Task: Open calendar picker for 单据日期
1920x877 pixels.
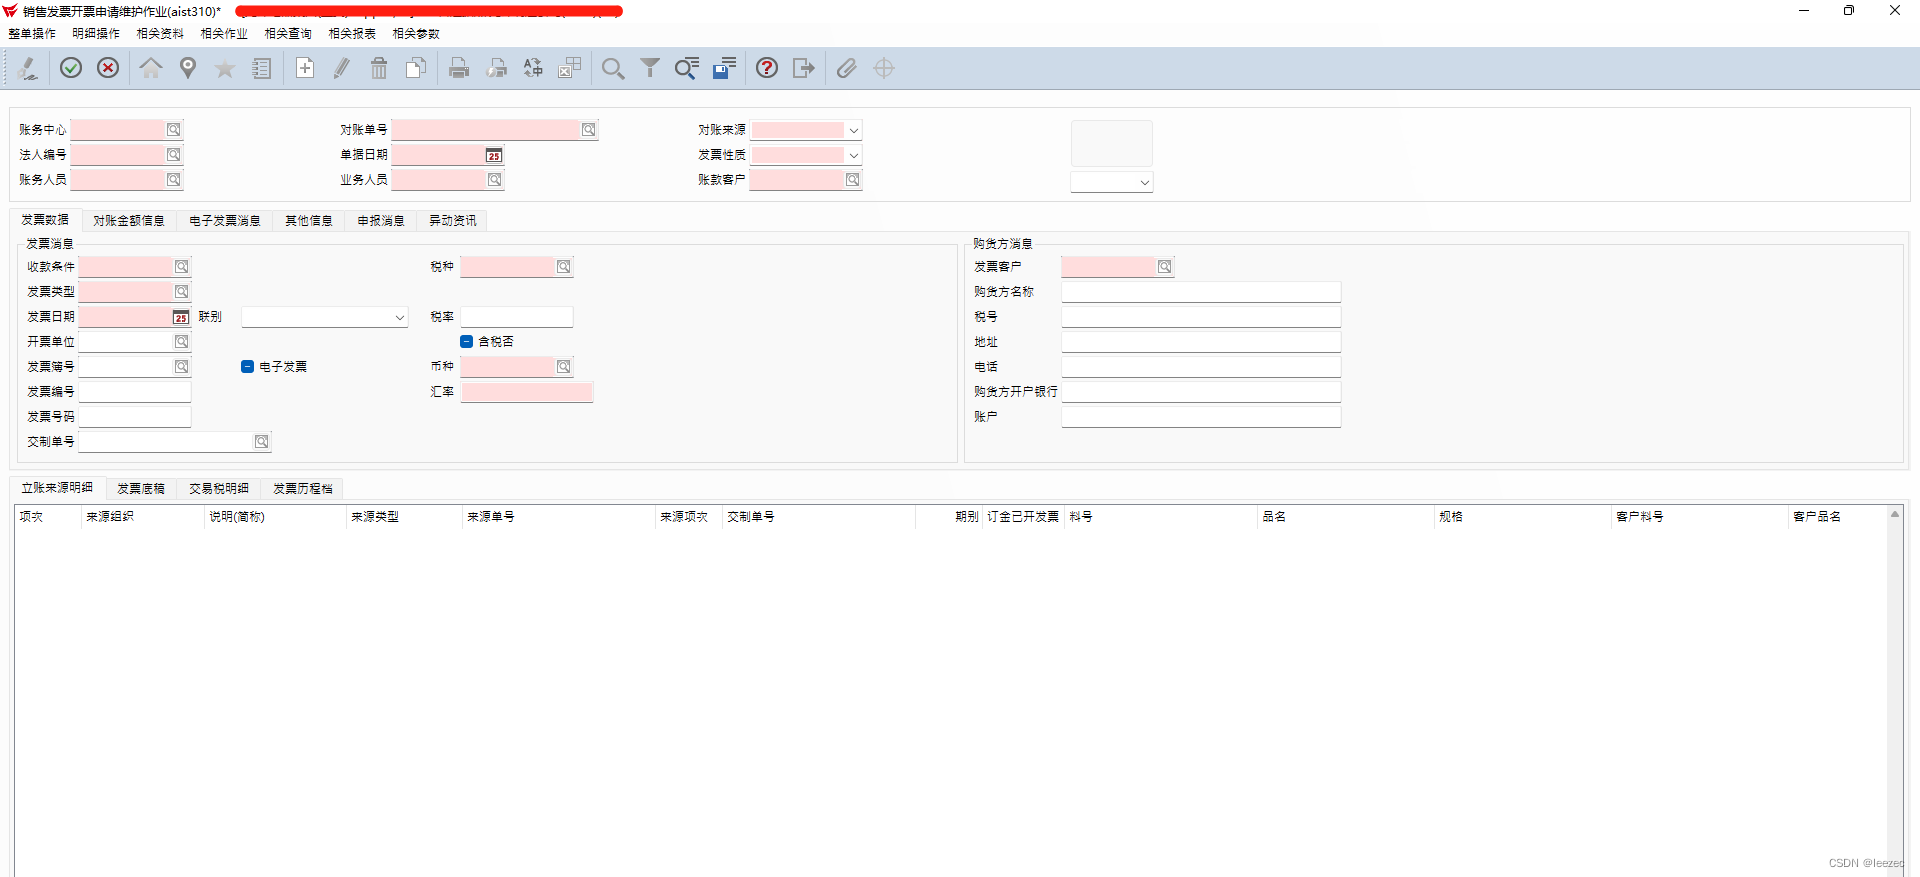Action: (x=494, y=155)
